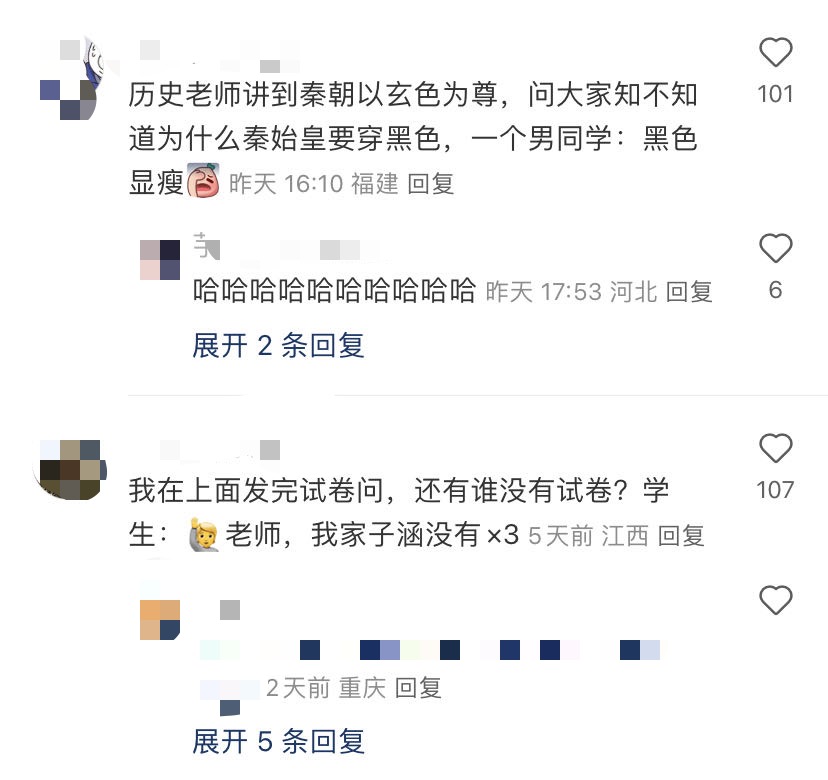Open the Hebei replier's avatar
Screen dimensions: 828x780
coord(160,259)
